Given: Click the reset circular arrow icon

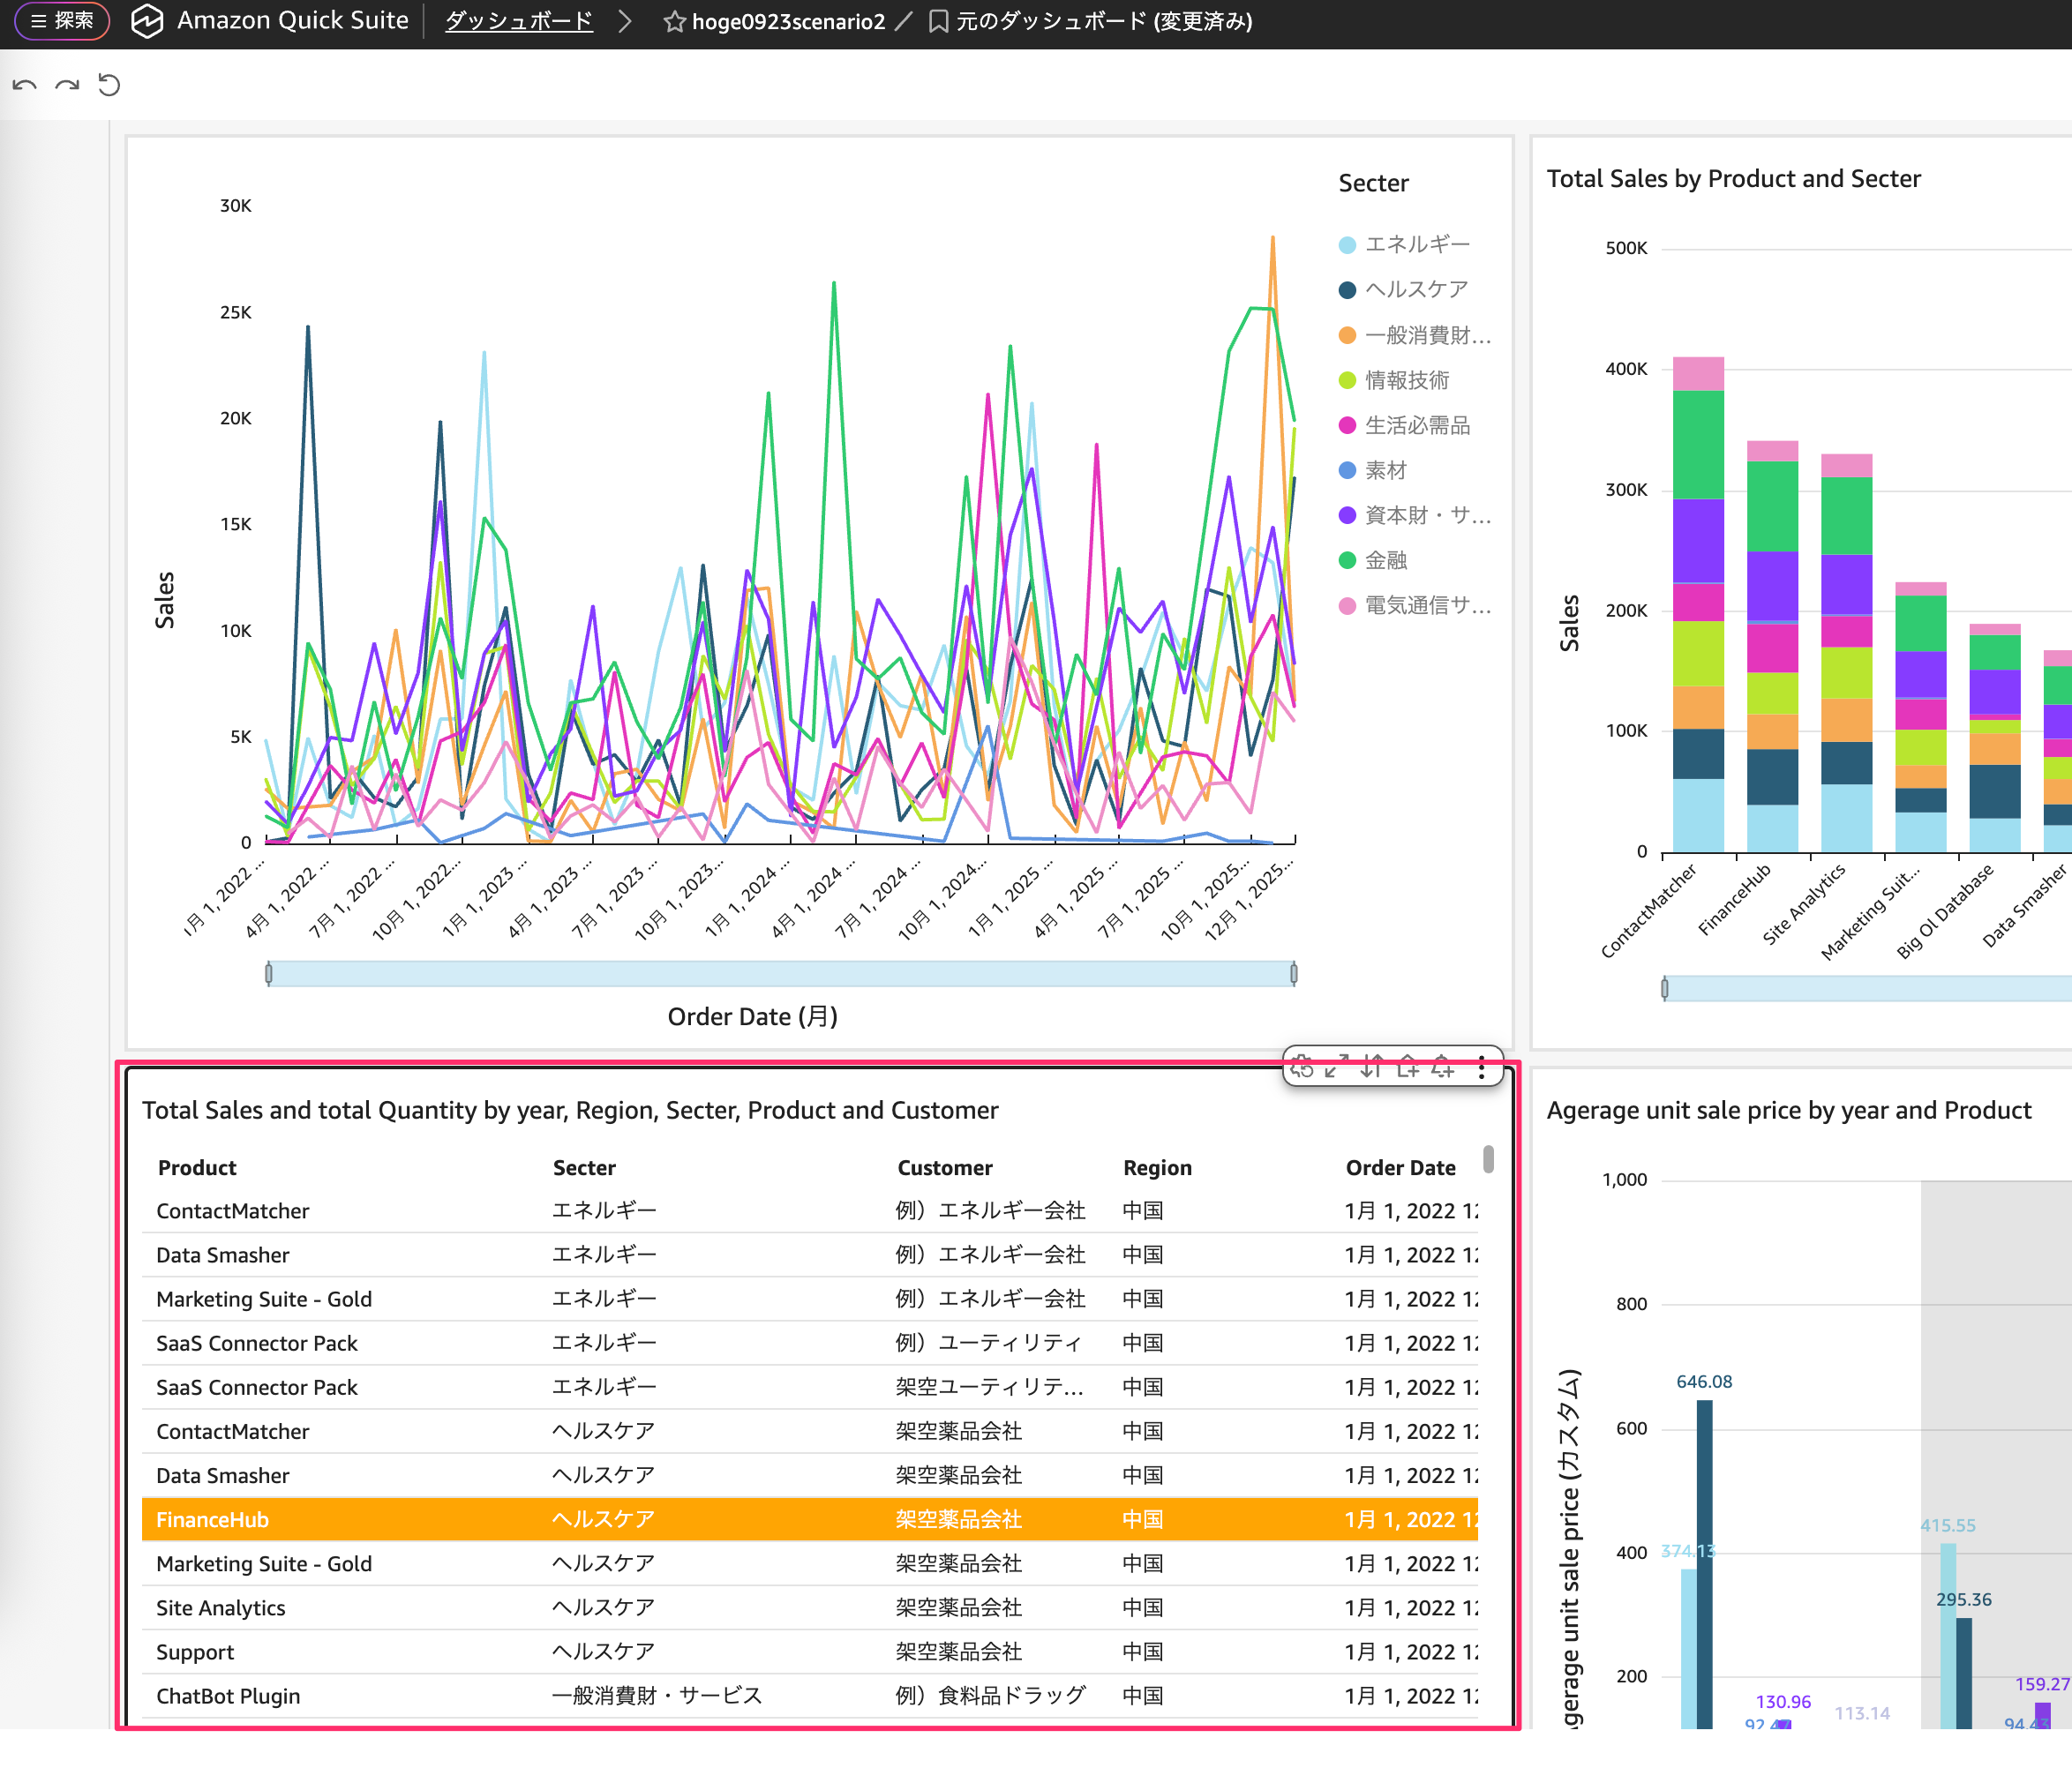Looking at the screenshot, I should click(x=109, y=85).
